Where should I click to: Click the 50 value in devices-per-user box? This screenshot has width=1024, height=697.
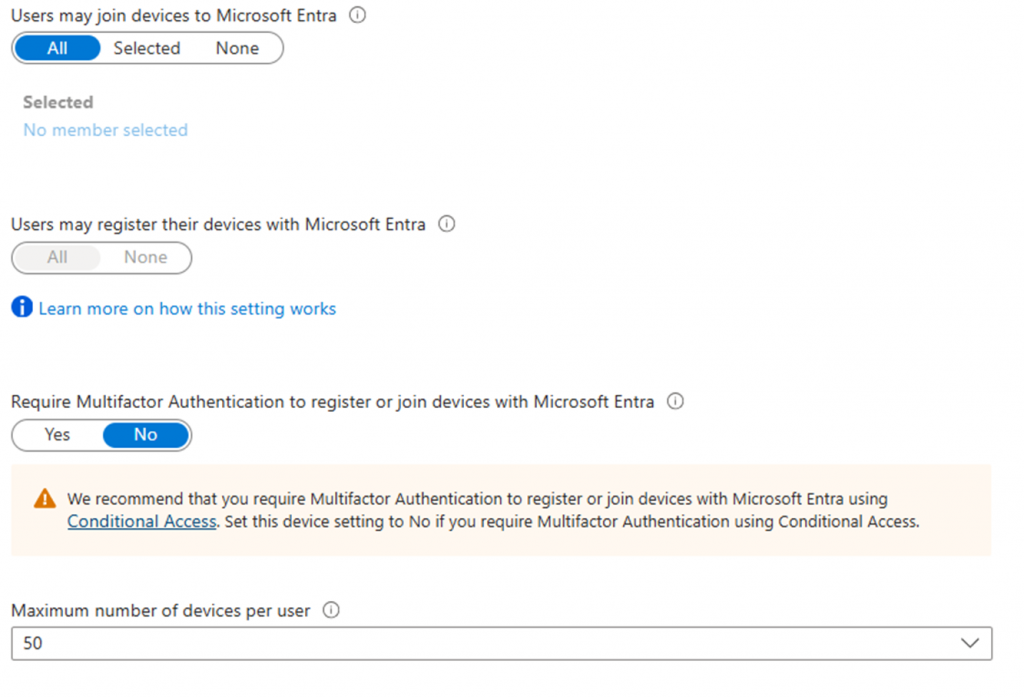pos(34,643)
